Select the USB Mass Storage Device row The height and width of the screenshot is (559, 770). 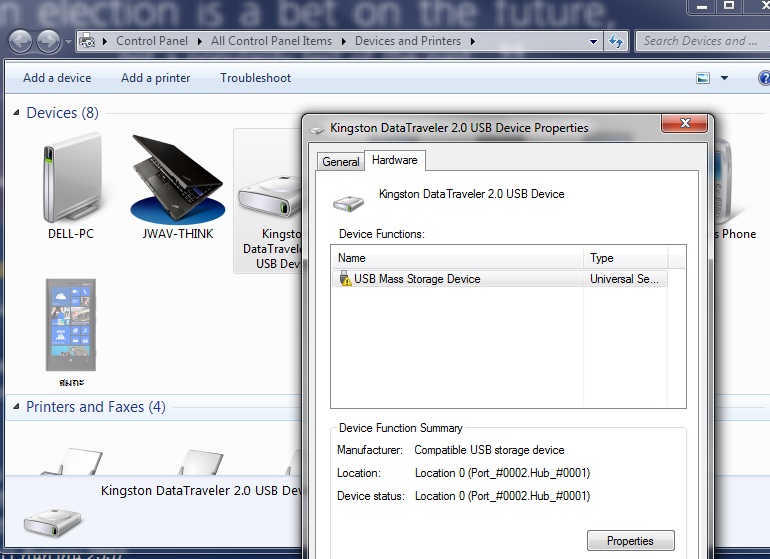499,279
